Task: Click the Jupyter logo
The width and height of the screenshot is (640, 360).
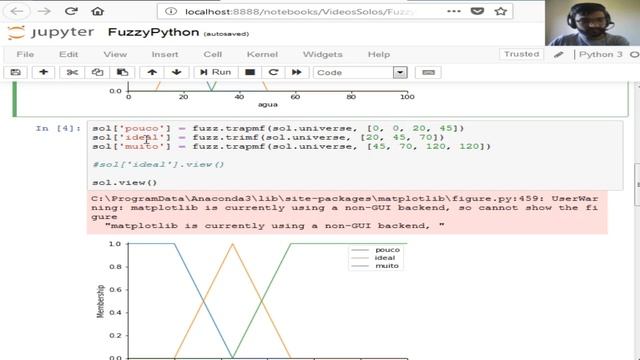Action: pyautogui.click(x=51, y=32)
